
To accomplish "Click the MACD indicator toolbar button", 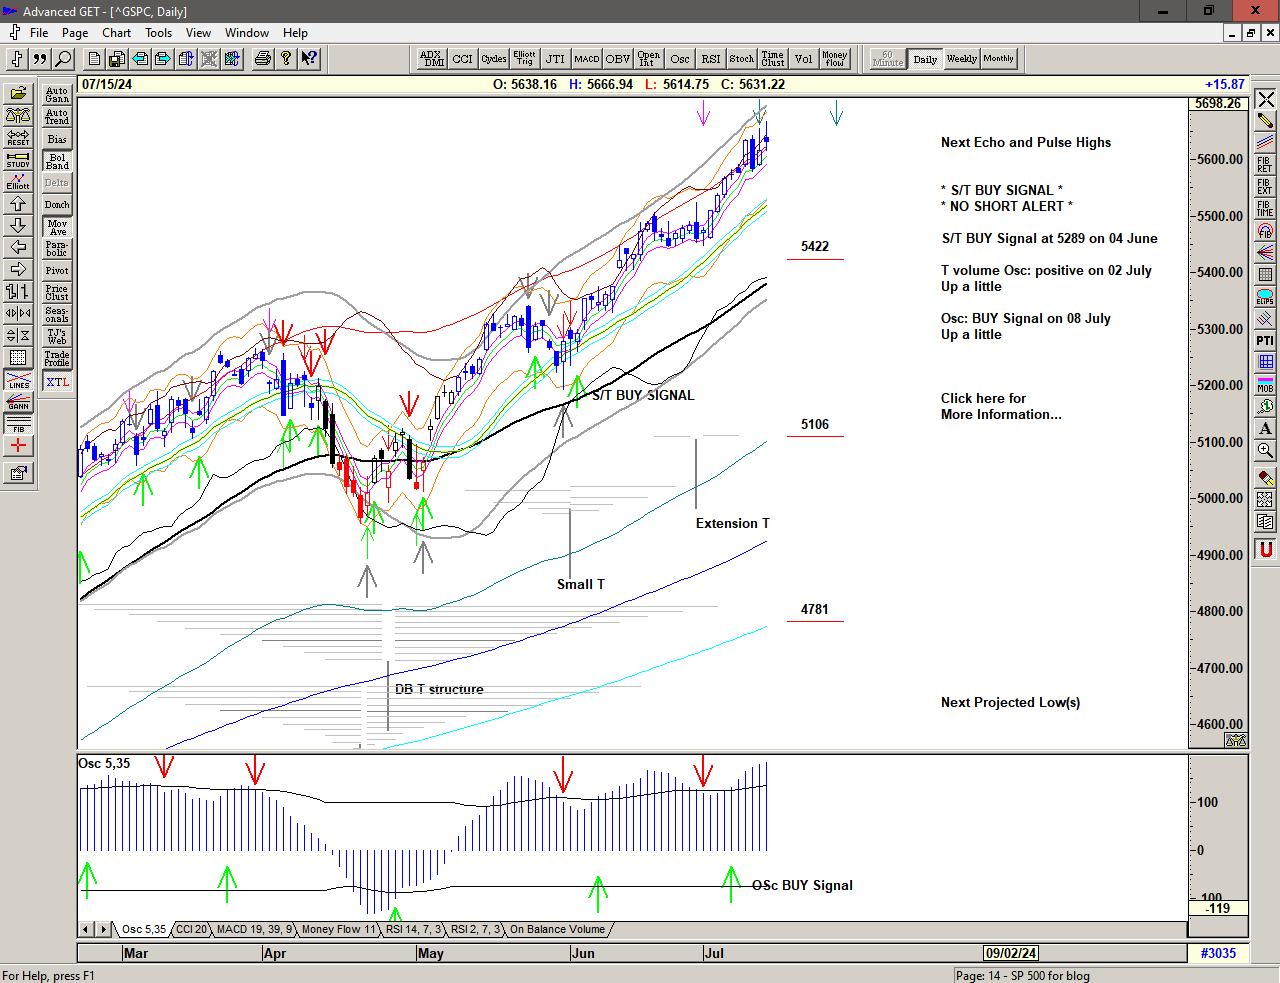I will [587, 59].
